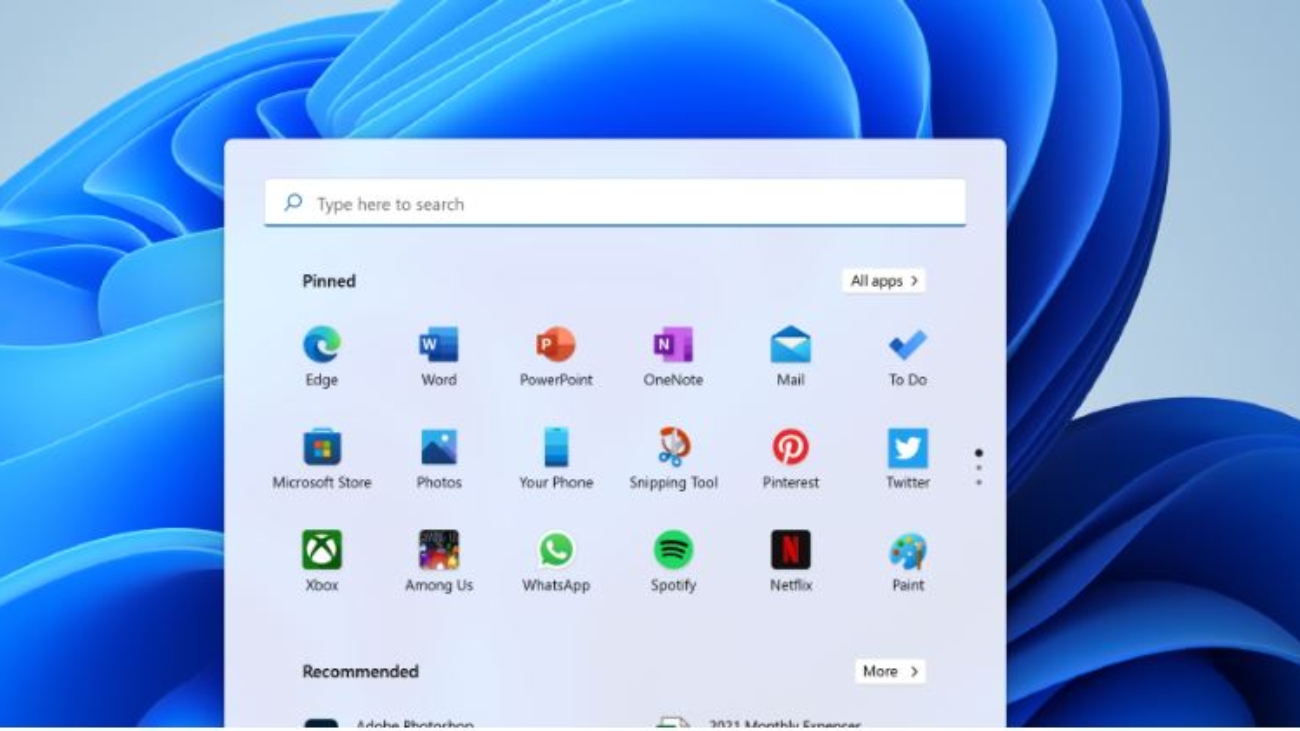Launch Among Us

click(x=440, y=552)
